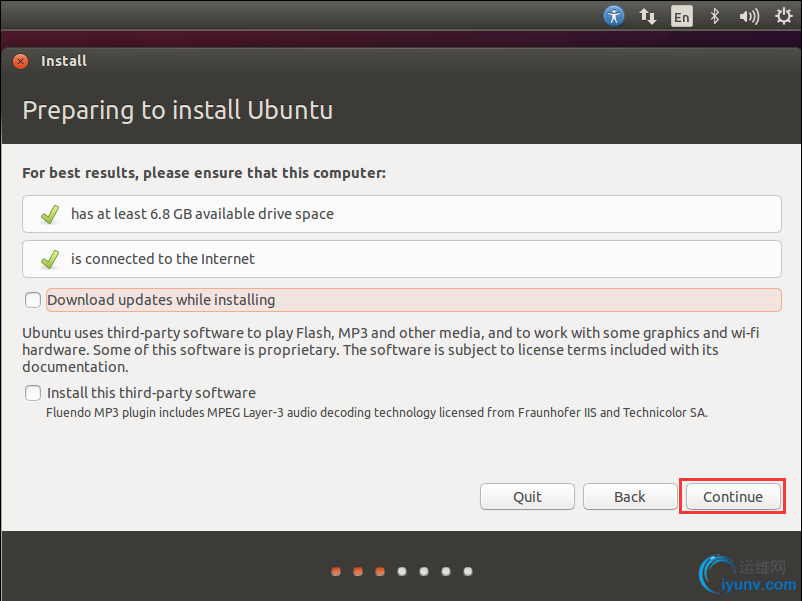802x601 pixels.
Task: Enable Download updates while installing
Action: pyautogui.click(x=33, y=300)
